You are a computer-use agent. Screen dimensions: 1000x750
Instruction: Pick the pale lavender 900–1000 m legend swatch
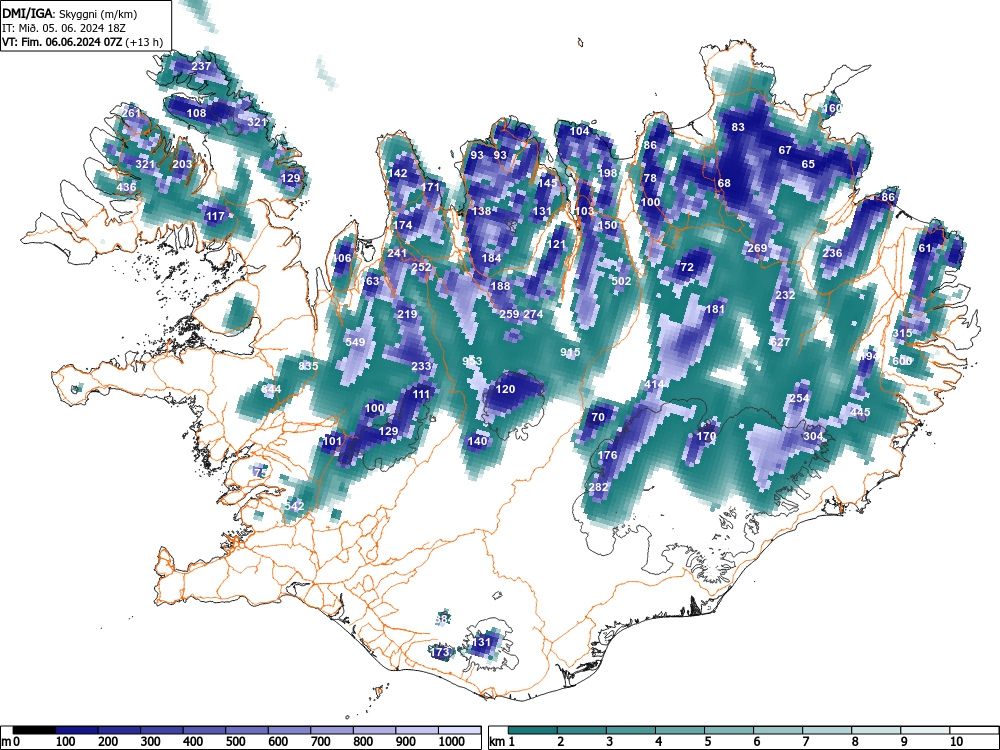click(417, 730)
